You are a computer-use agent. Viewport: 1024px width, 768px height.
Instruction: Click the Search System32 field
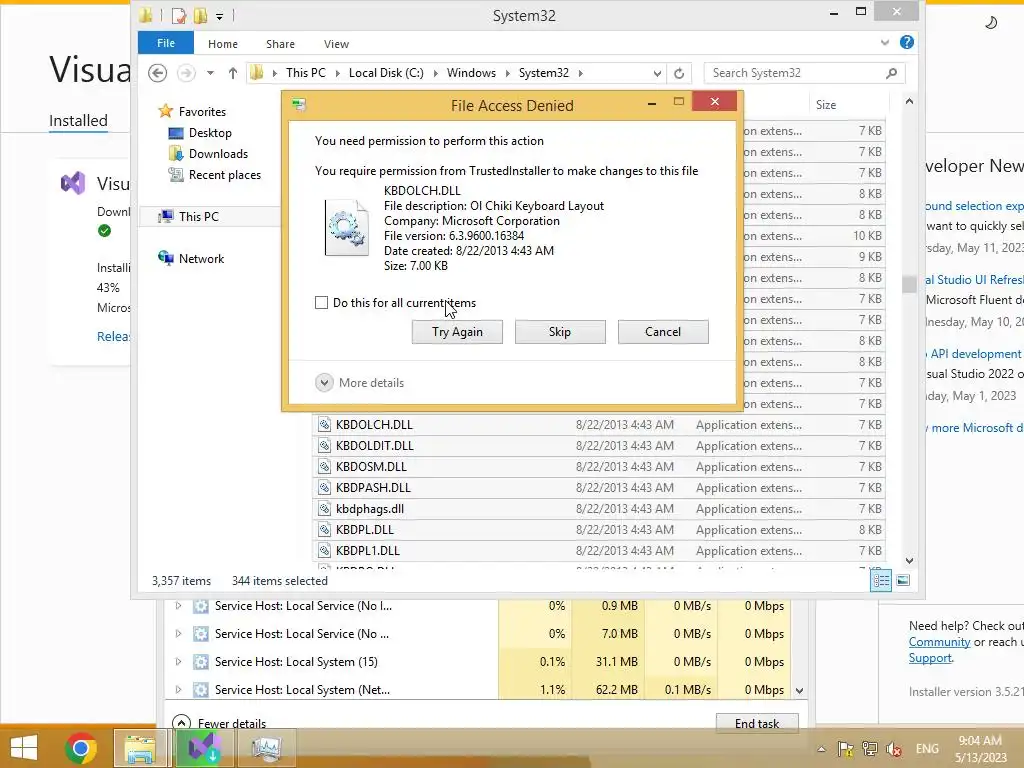pyautogui.click(x=805, y=73)
